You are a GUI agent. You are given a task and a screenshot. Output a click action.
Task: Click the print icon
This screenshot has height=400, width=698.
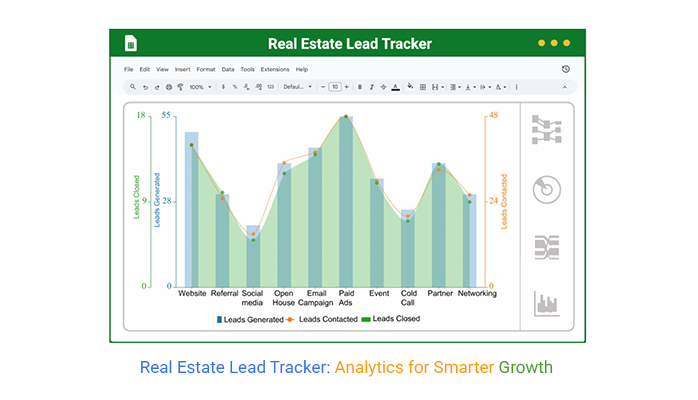(167, 87)
